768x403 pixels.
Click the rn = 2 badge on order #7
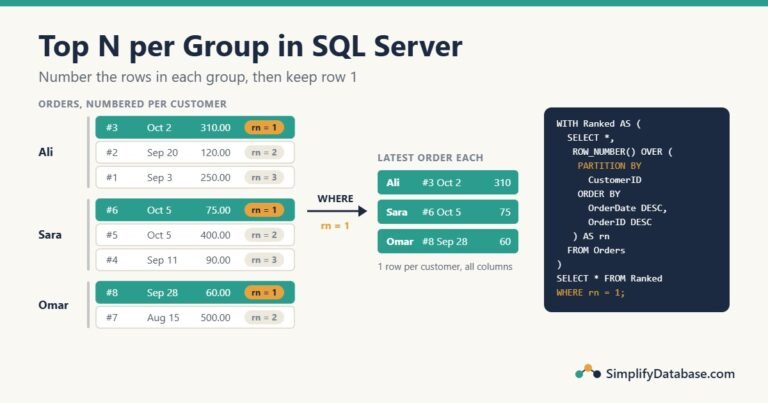(264, 317)
